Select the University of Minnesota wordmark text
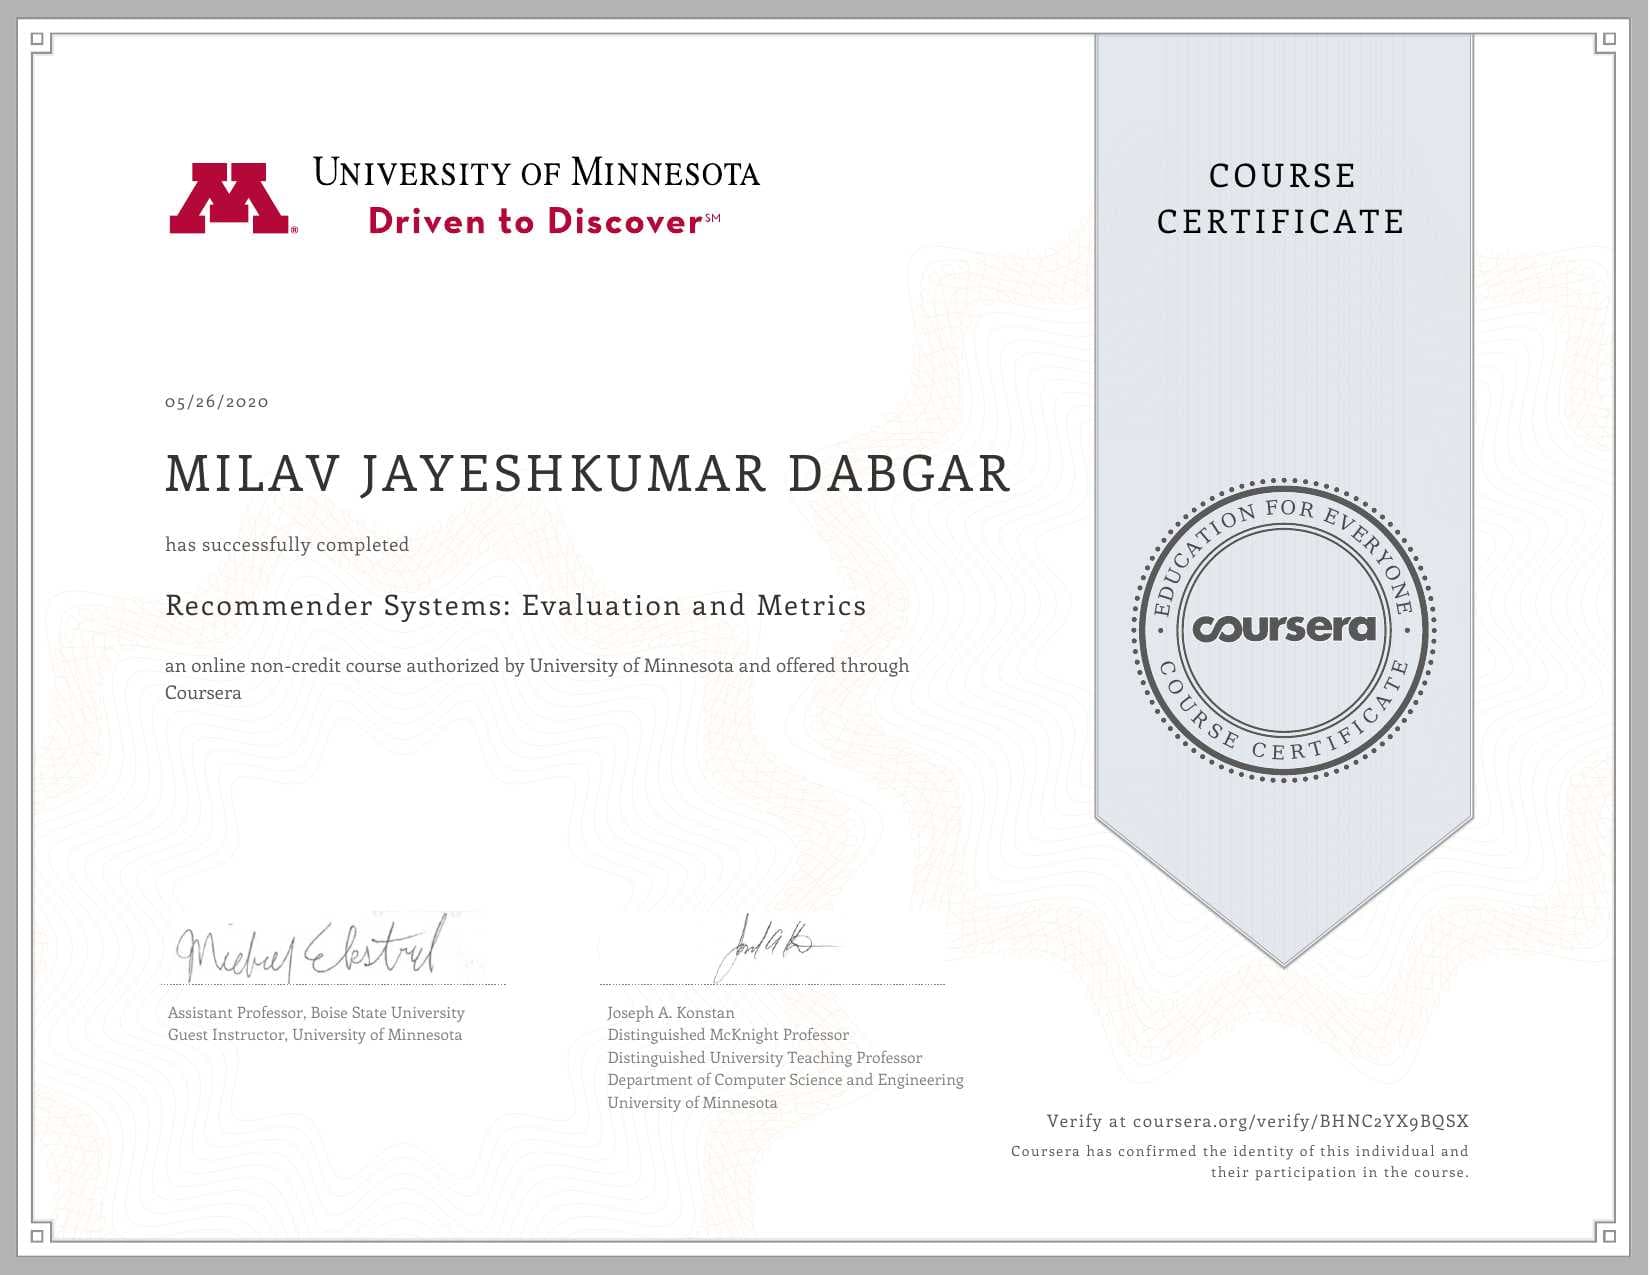Viewport: 1651px width, 1275px height. [x=536, y=172]
